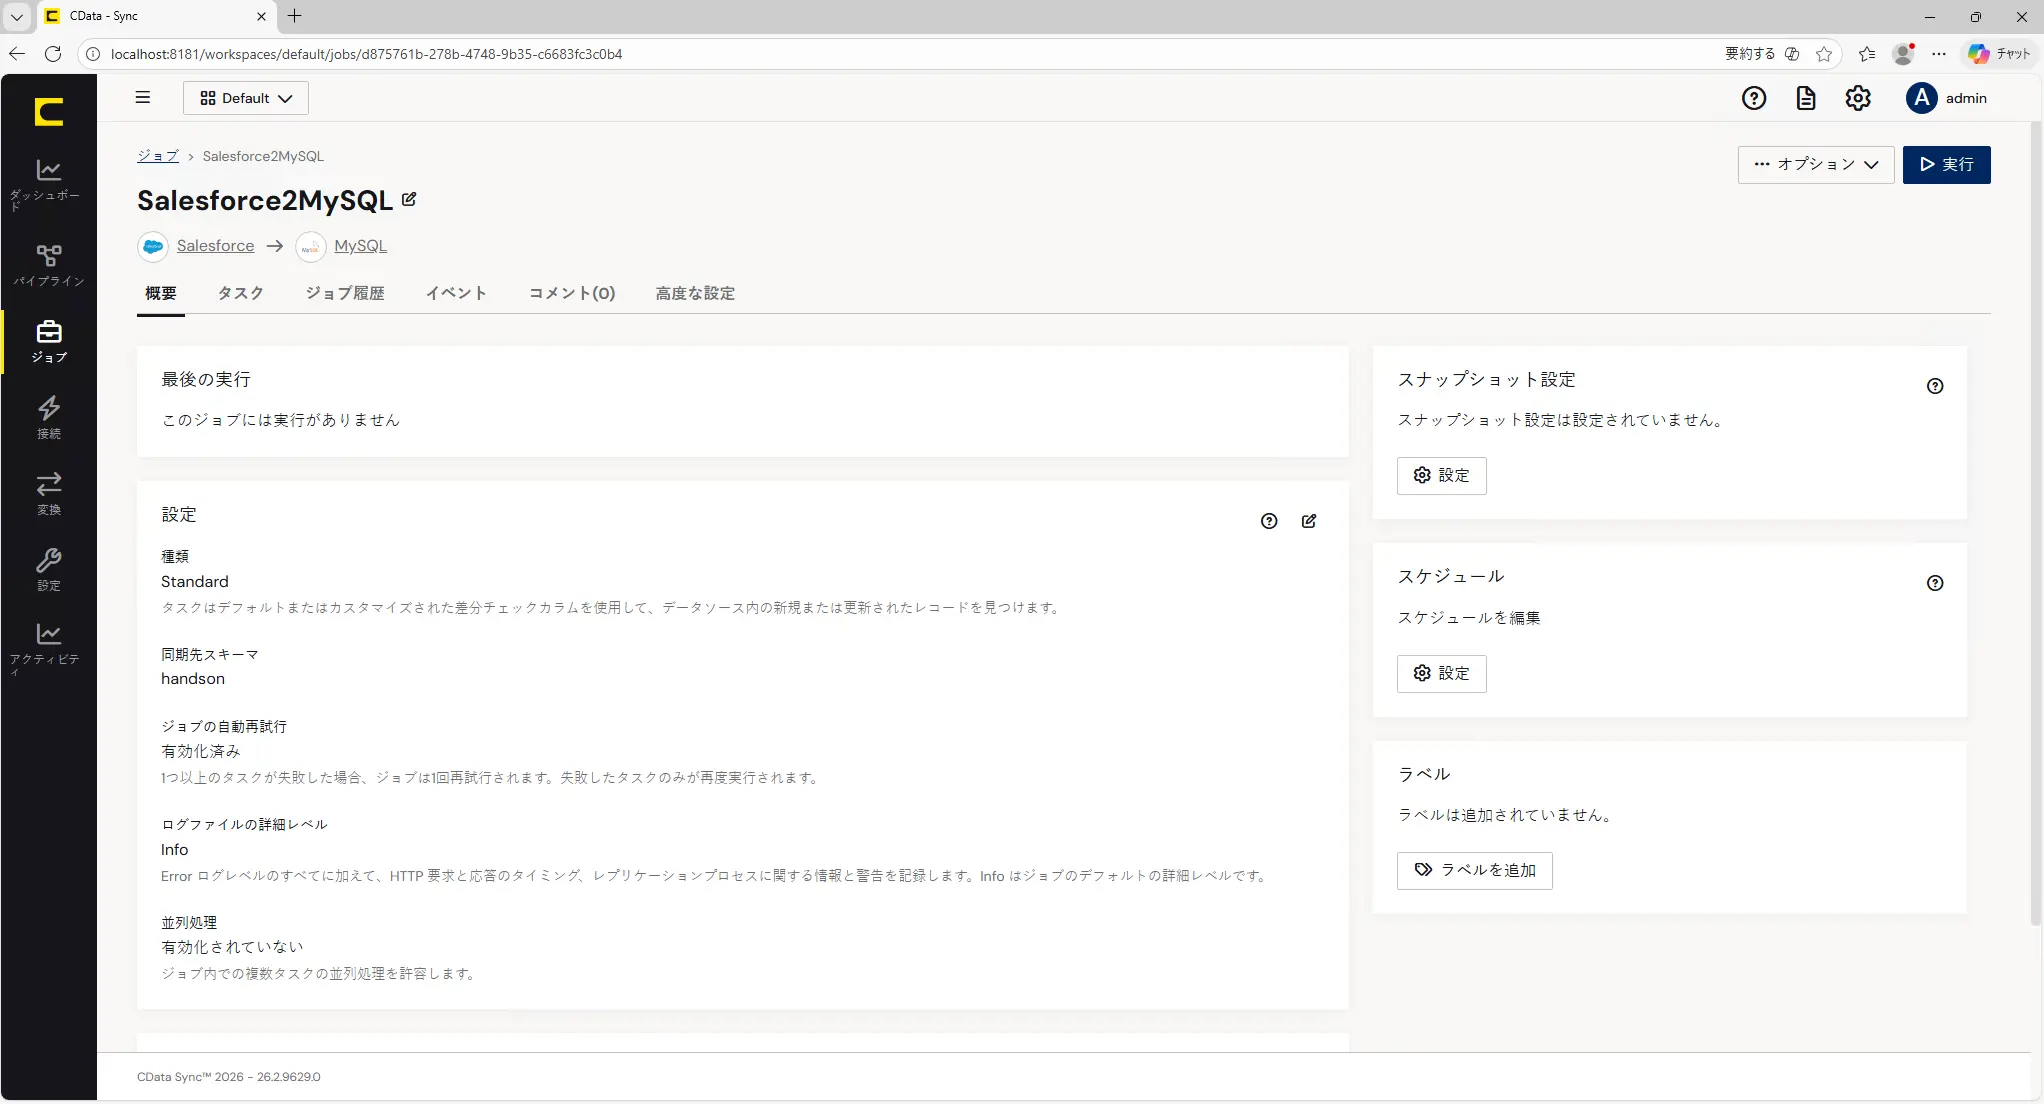Image resolution: width=2044 pixels, height=1104 pixels.
Task: Click the MySQL connection icon
Action: click(x=311, y=246)
